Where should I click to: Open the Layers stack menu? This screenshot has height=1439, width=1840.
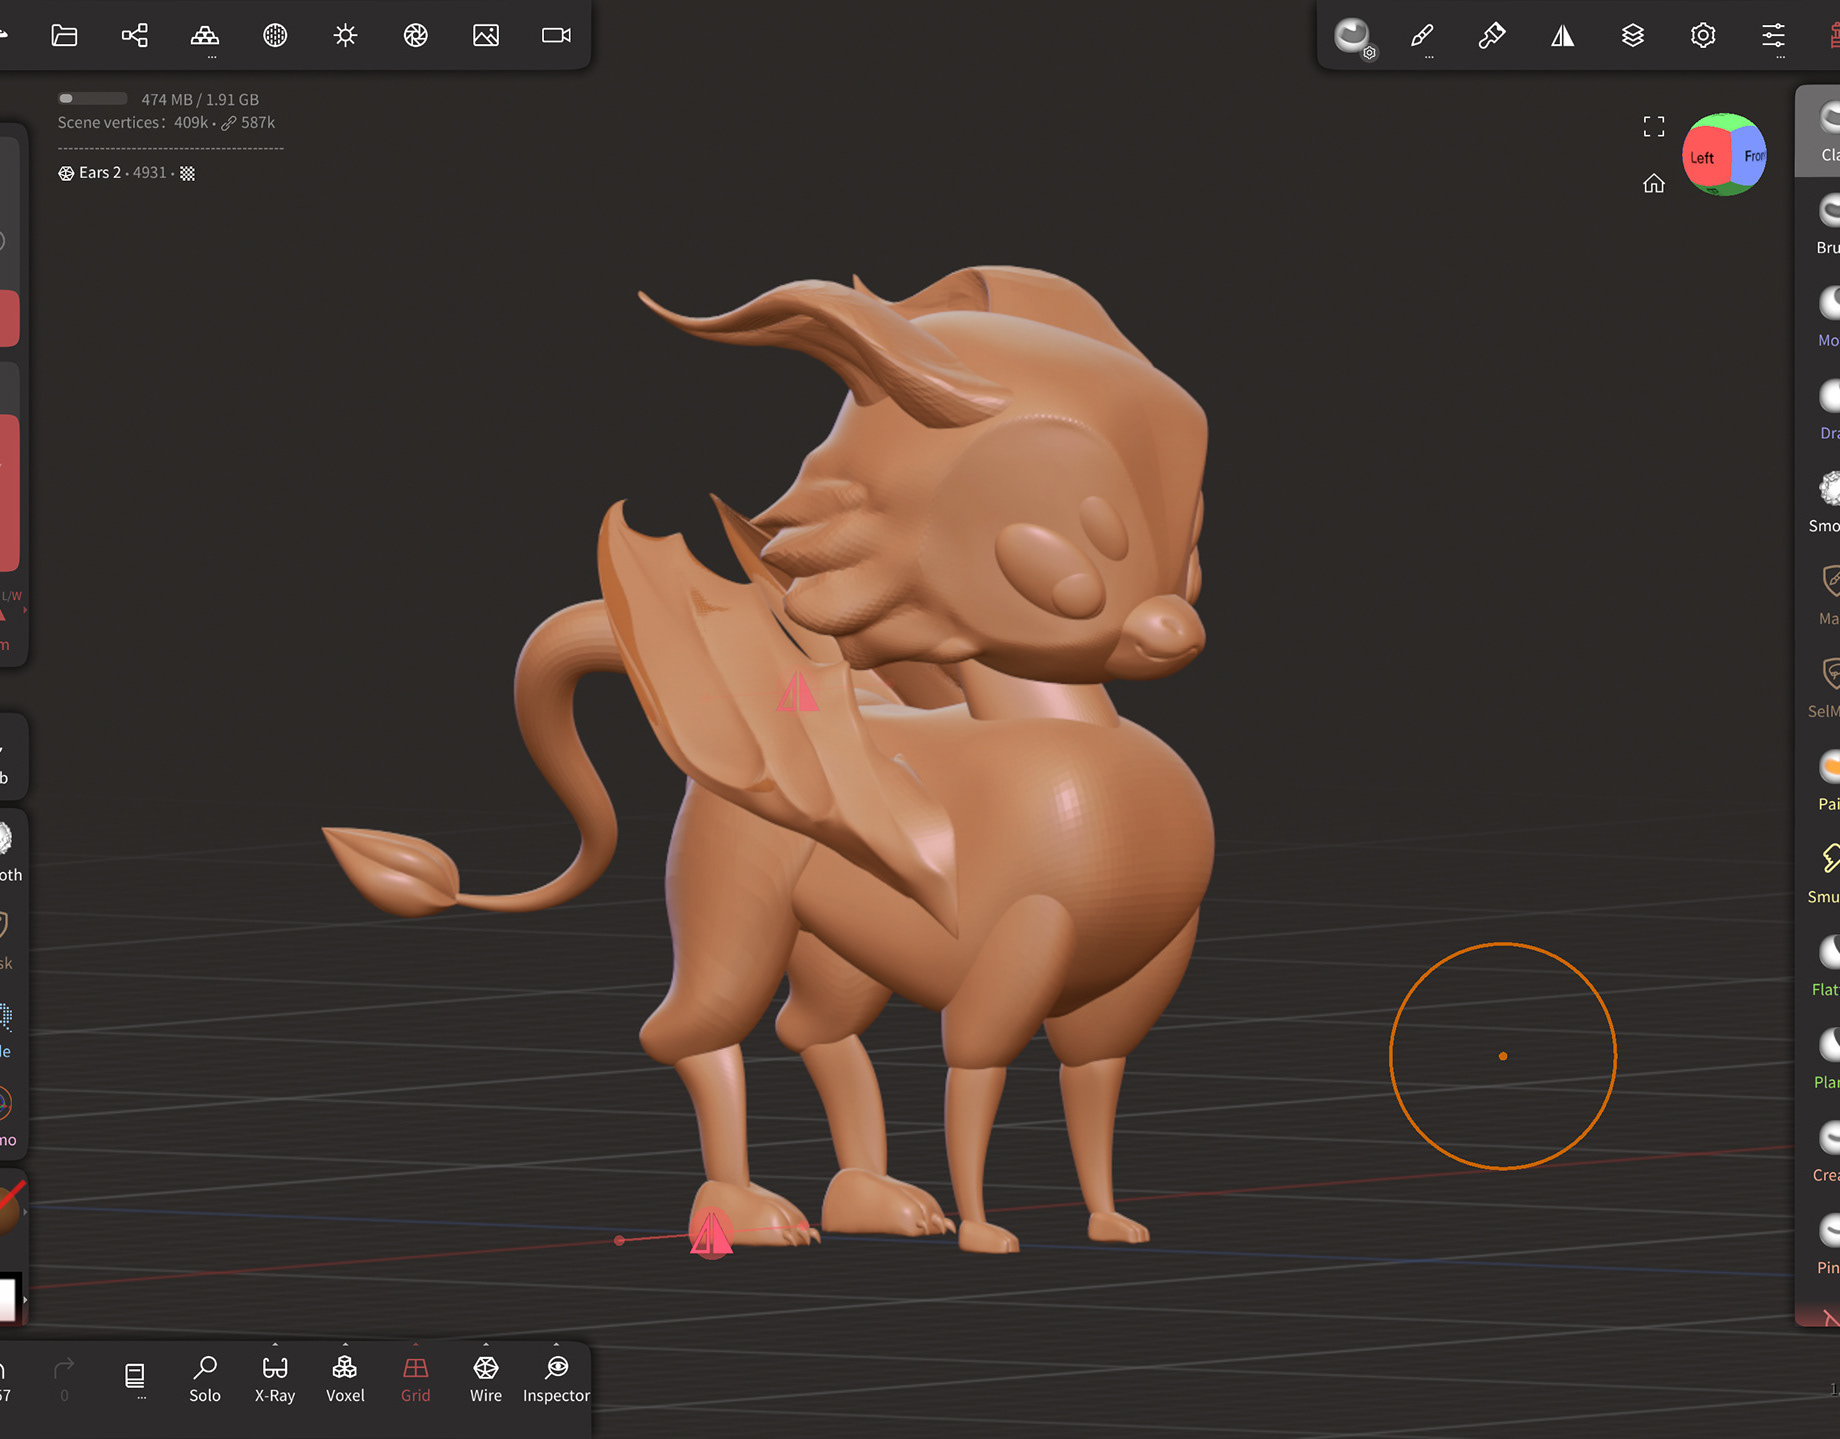click(x=1633, y=36)
